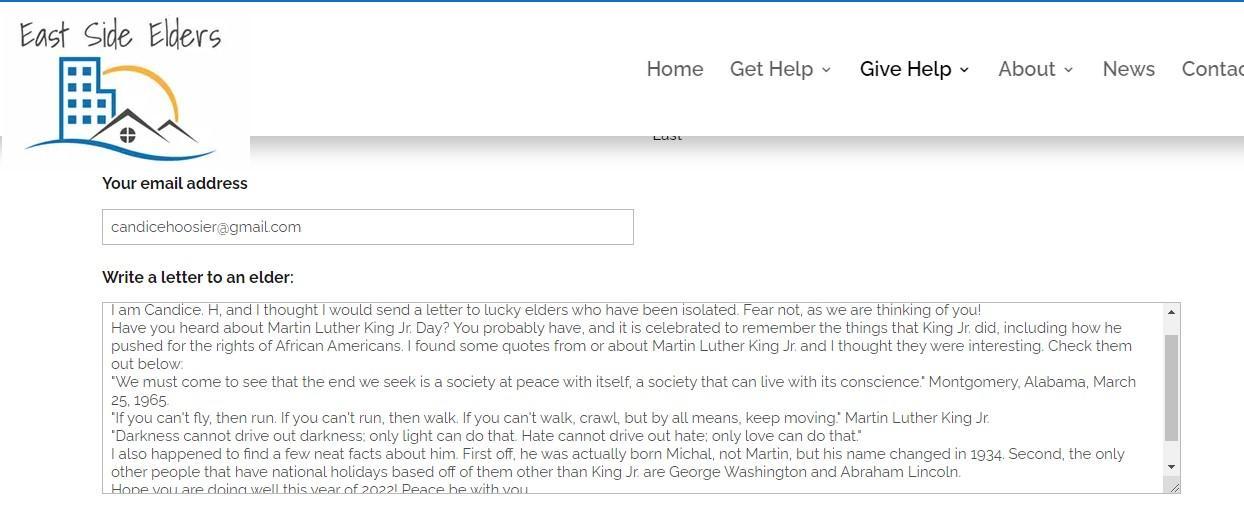Click the textarea scroll up arrow
The image size is (1244, 526).
tap(1171, 313)
